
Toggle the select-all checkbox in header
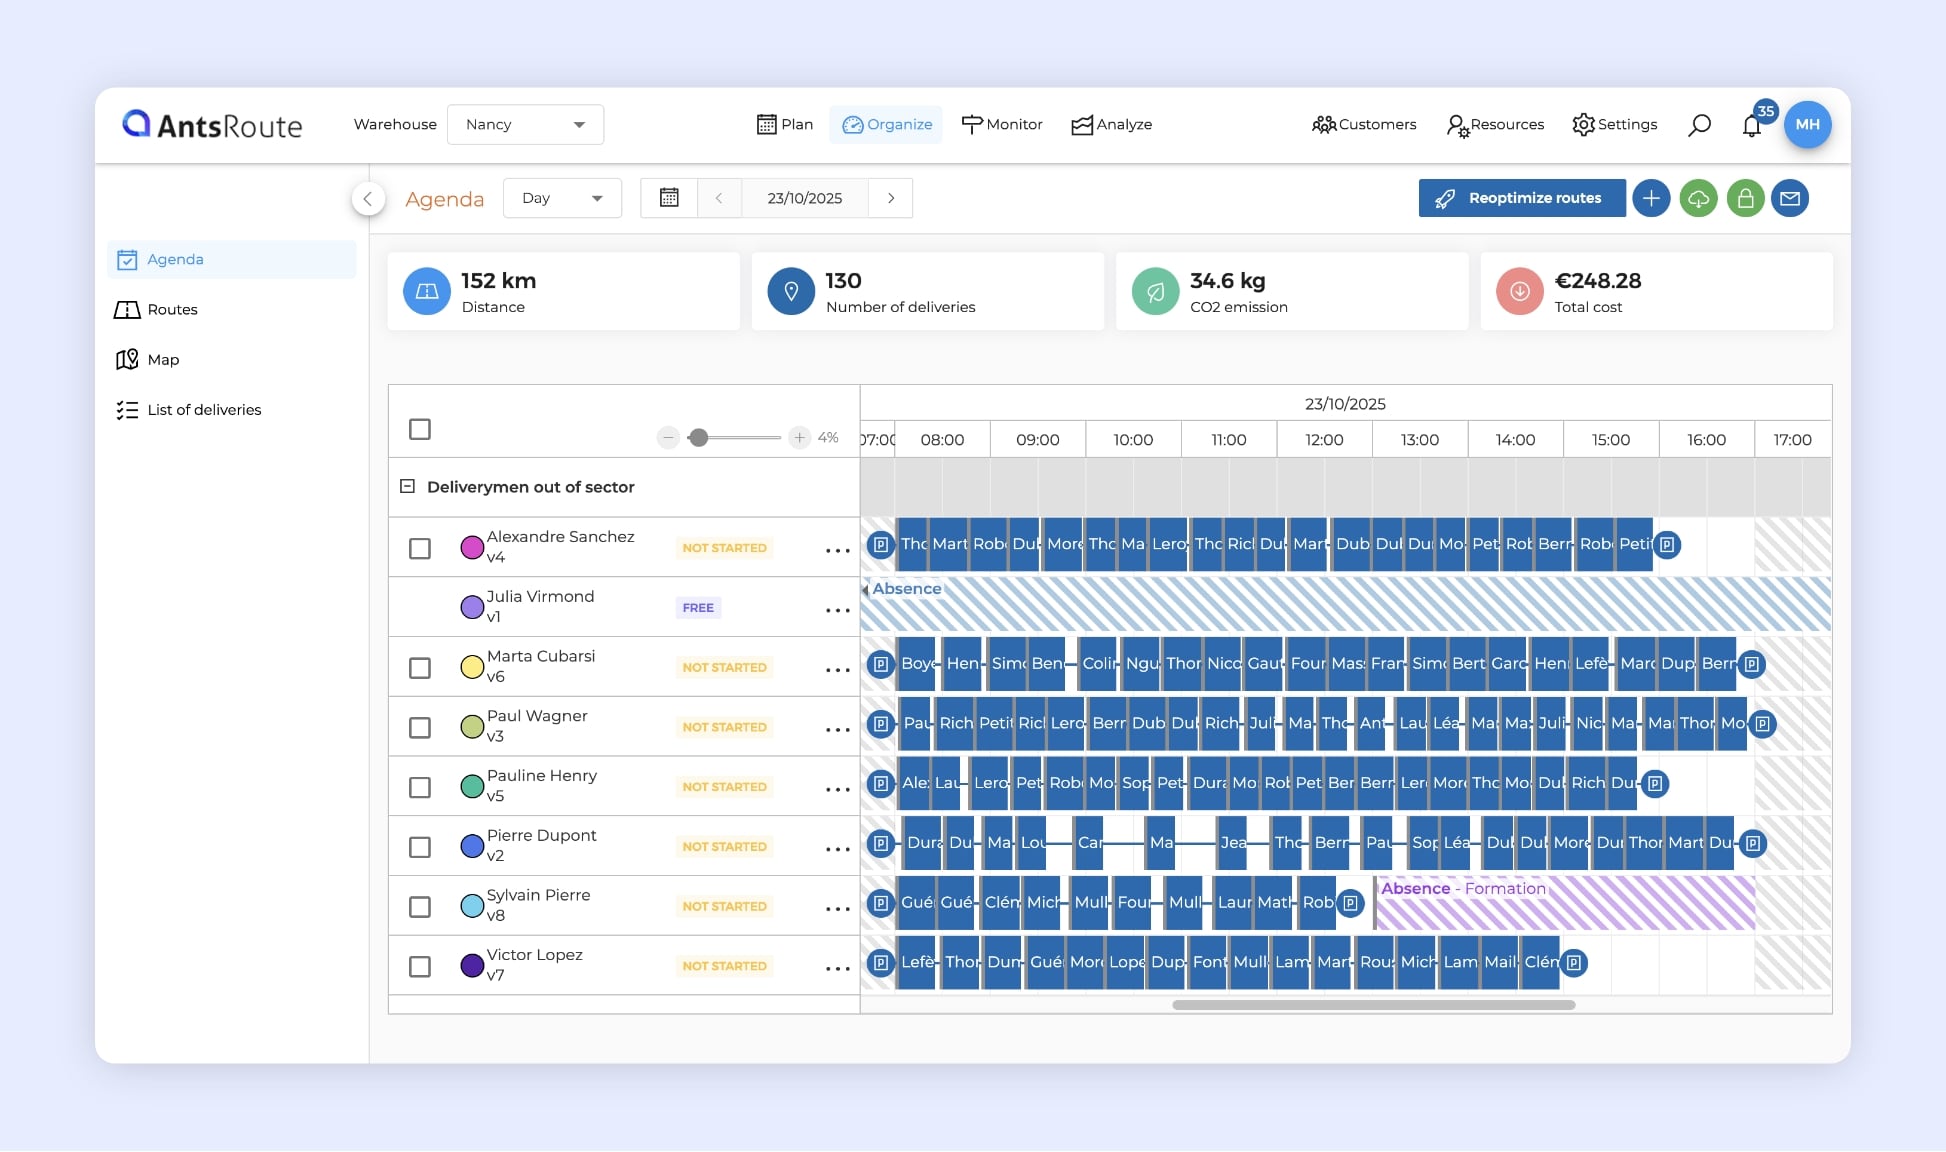(420, 429)
